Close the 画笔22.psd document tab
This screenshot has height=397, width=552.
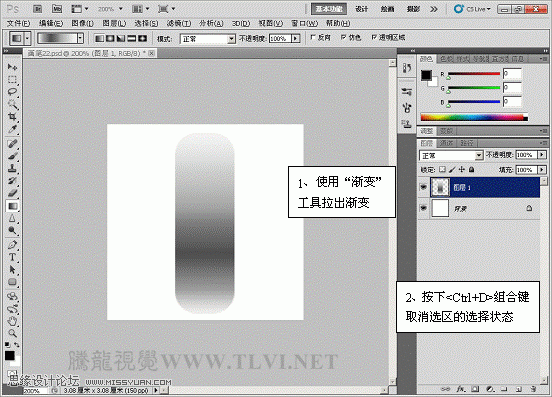tap(151, 53)
